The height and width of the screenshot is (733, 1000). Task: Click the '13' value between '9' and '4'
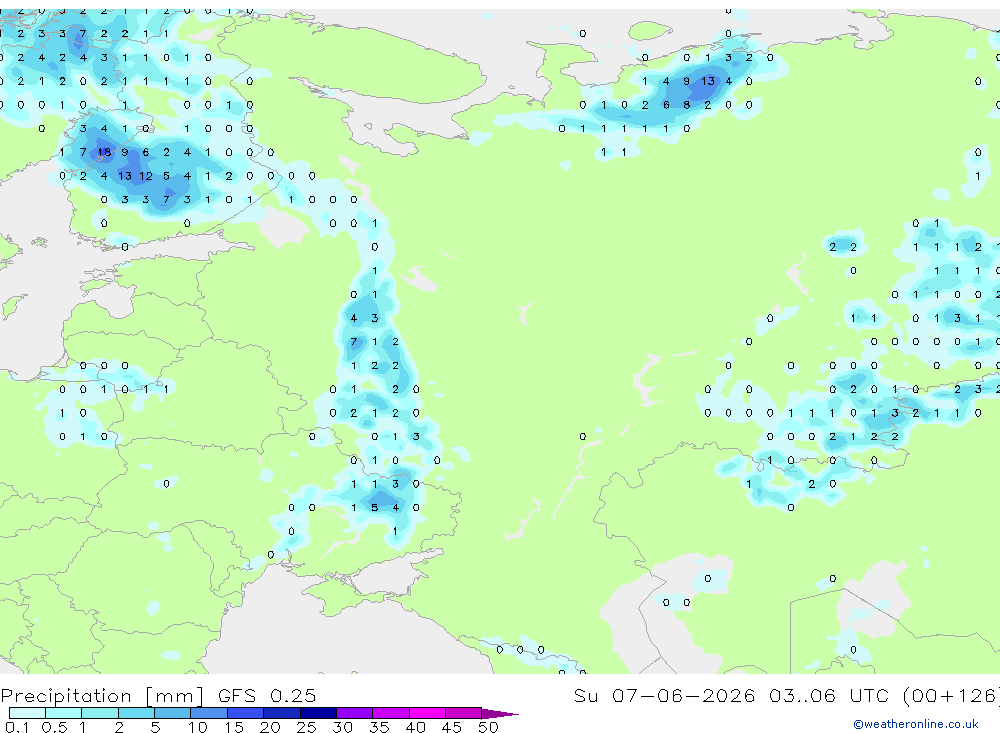pyautogui.click(x=708, y=81)
